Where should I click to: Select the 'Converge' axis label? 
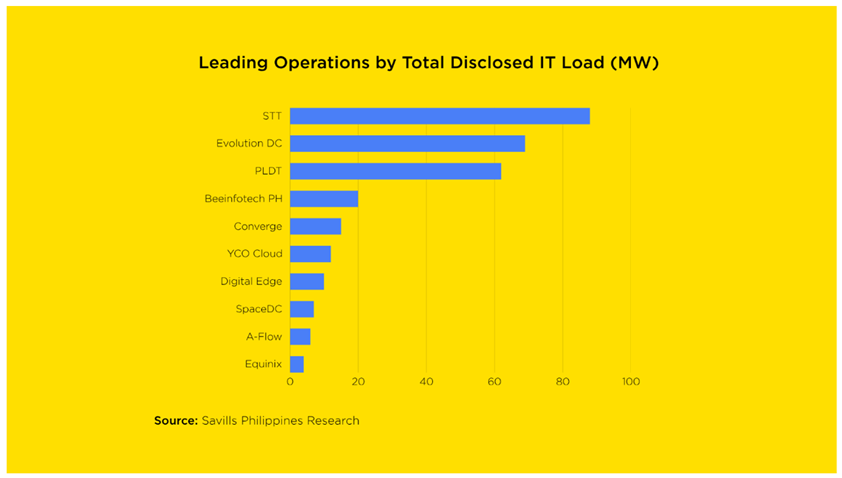[258, 227]
